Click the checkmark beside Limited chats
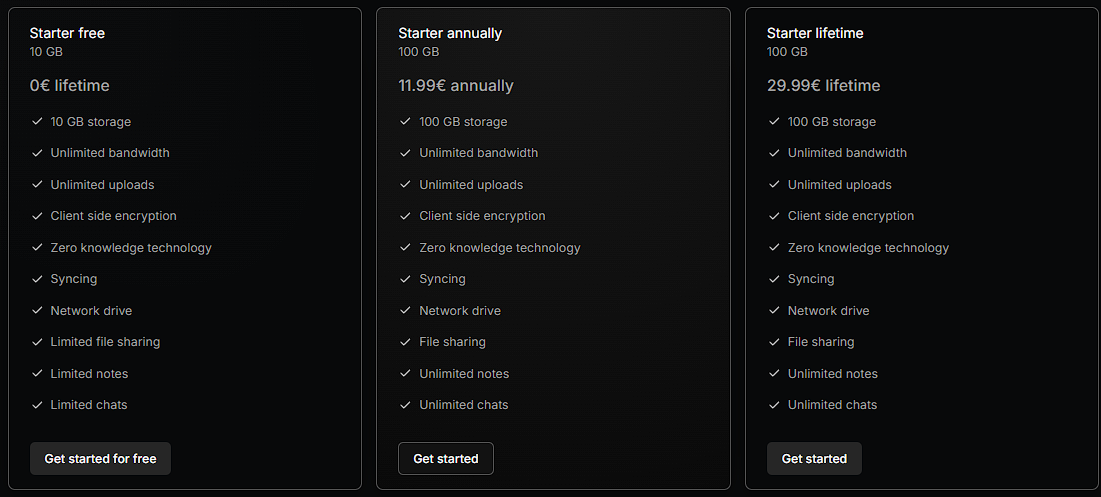 click(37, 405)
